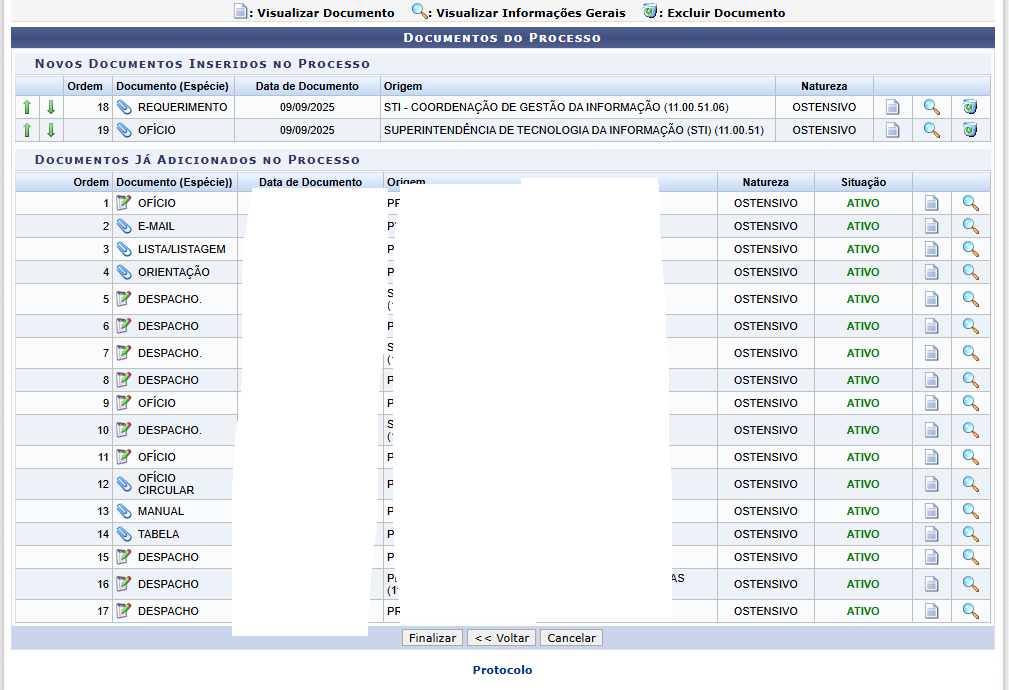Delete document 18 REQUERIMENTO via trash icon
Image resolution: width=1009 pixels, height=690 pixels.
(x=970, y=107)
